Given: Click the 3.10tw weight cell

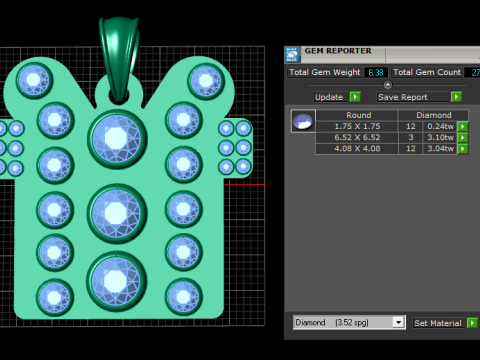Looking at the screenshot, I should pos(440,138).
